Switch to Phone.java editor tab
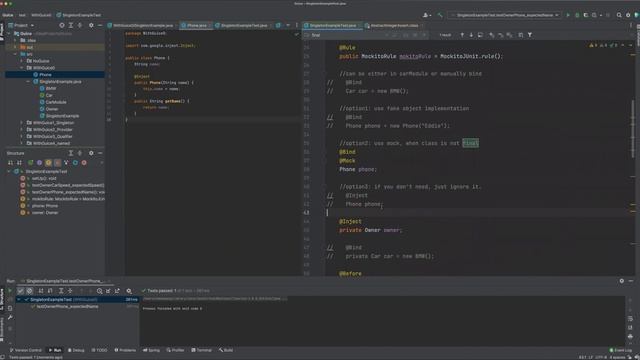640x360 pixels. click(x=196, y=25)
